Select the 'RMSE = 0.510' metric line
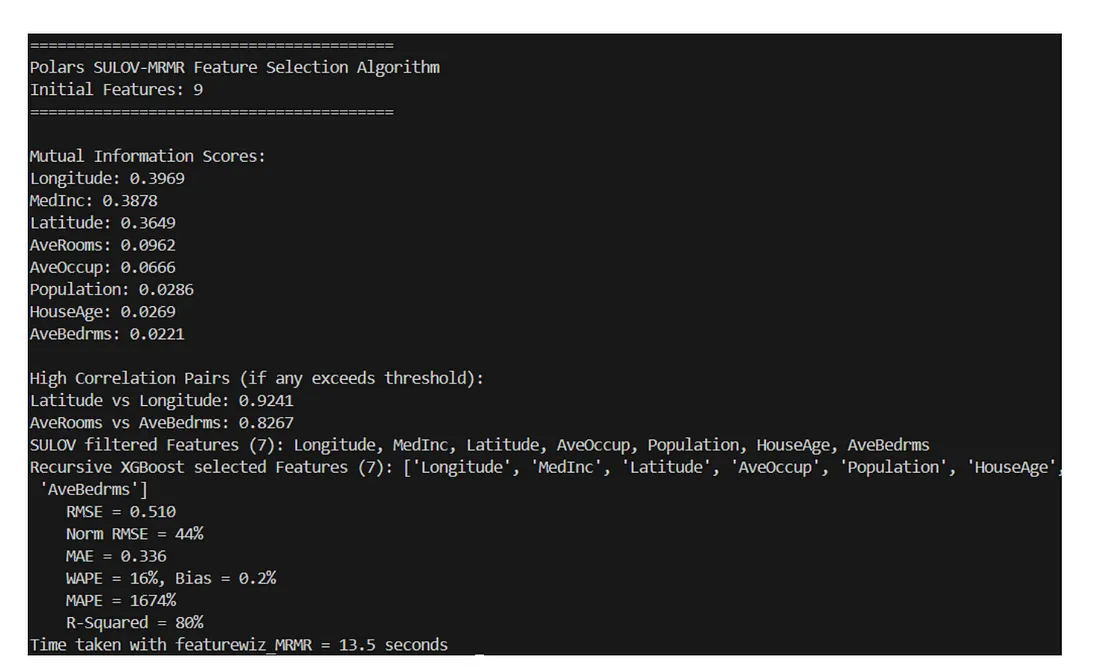 (x=121, y=512)
